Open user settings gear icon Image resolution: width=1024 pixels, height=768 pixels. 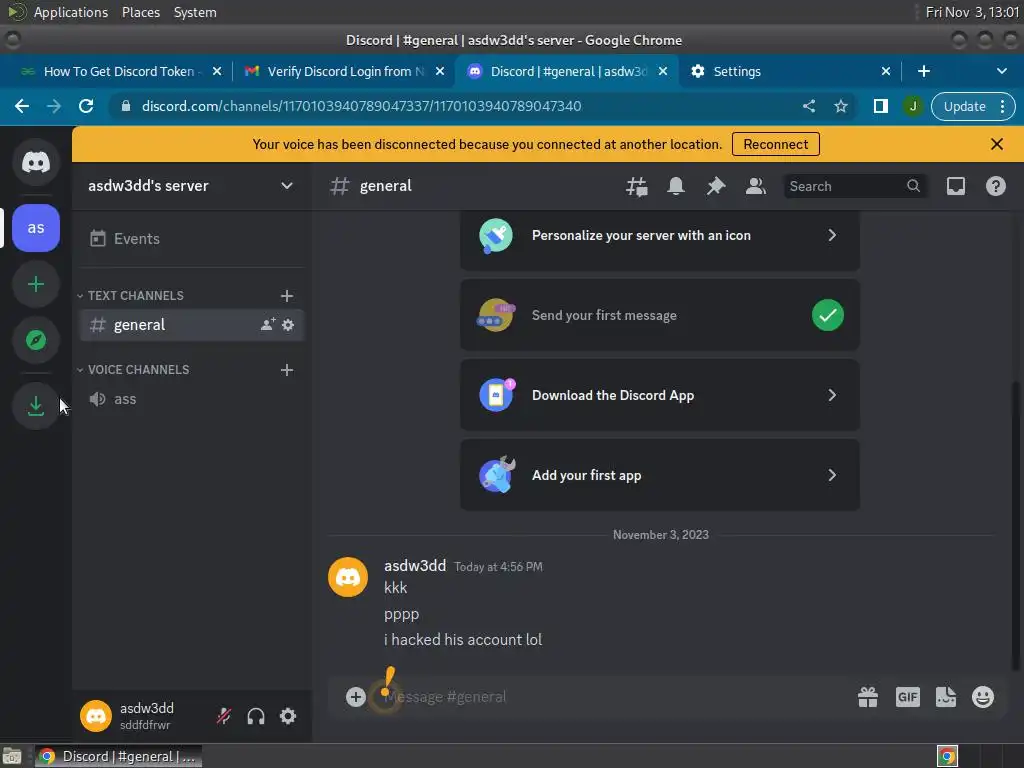pos(288,716)
